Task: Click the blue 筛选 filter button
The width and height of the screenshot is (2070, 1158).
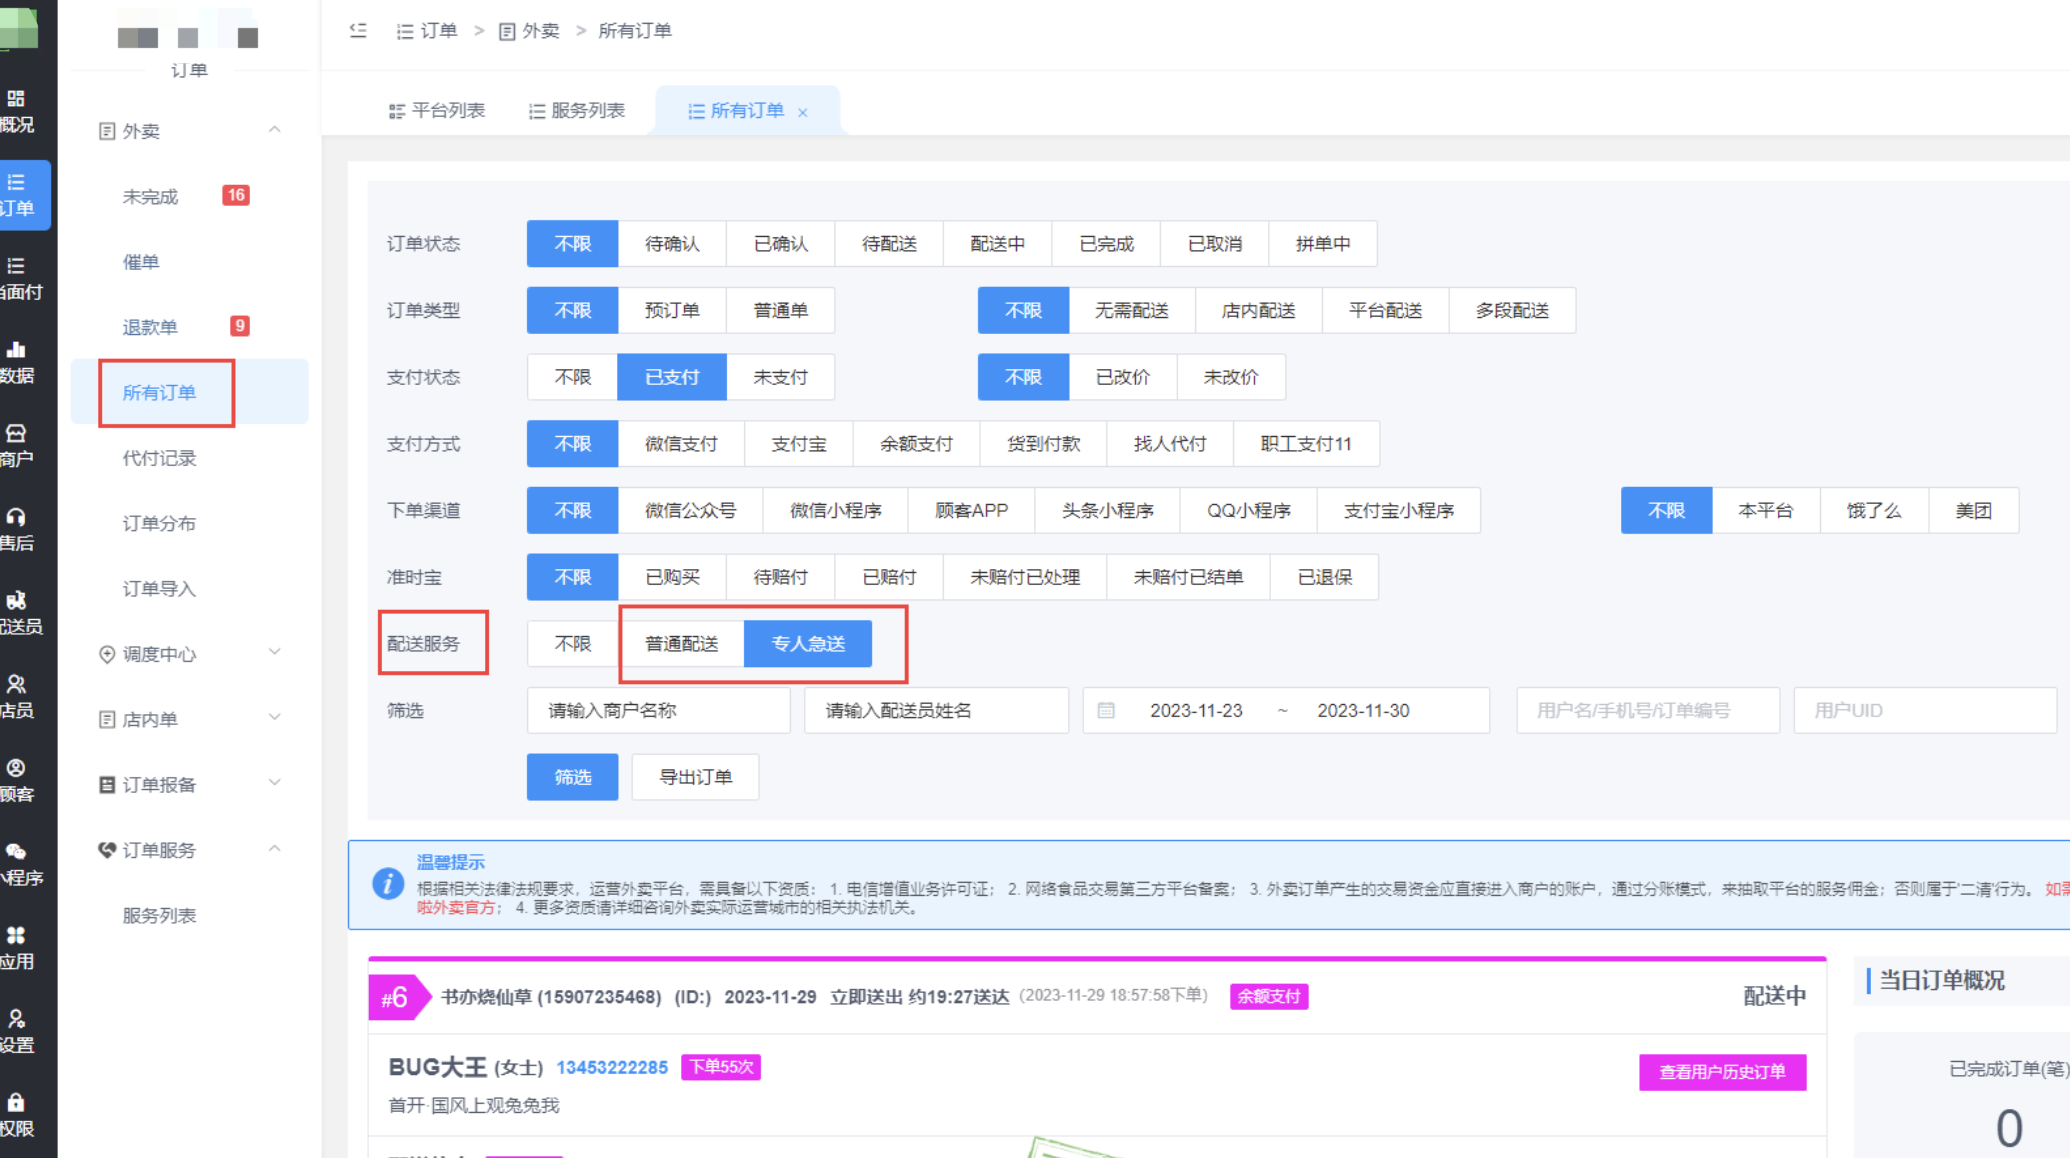Action: (x=572, y=777)
